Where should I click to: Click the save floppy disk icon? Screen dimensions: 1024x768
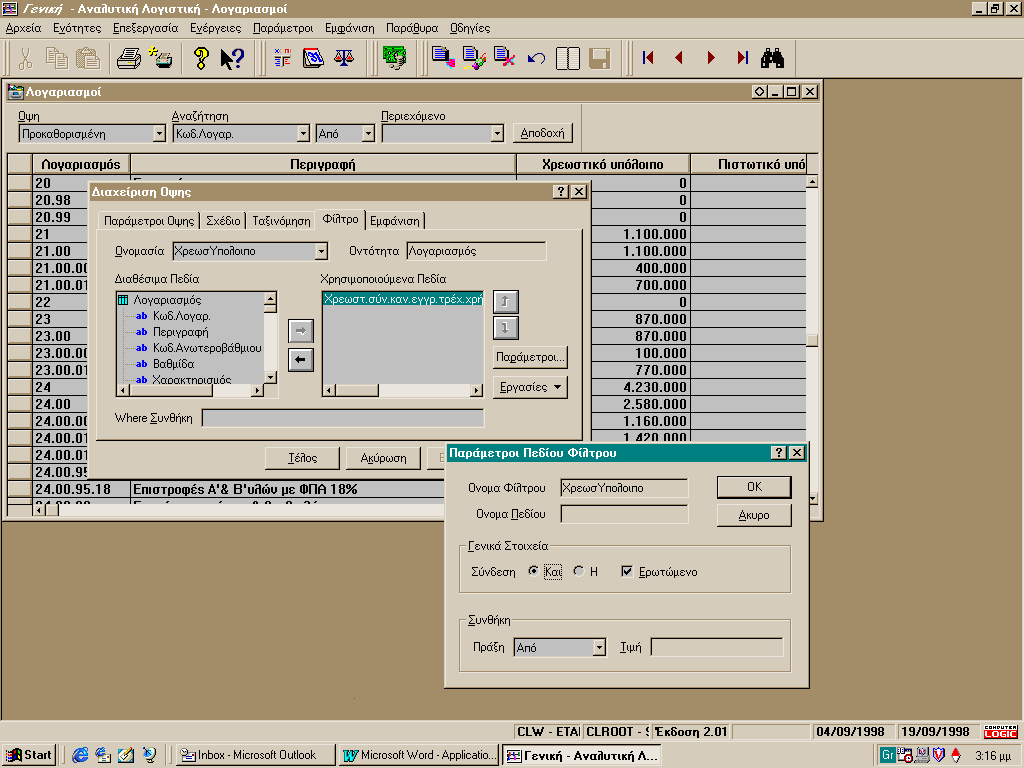coord(599,59)
